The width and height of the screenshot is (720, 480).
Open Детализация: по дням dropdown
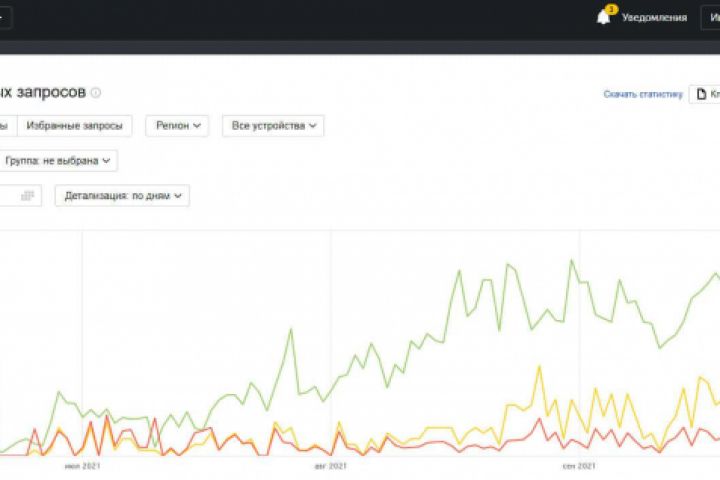pos(123,196)
